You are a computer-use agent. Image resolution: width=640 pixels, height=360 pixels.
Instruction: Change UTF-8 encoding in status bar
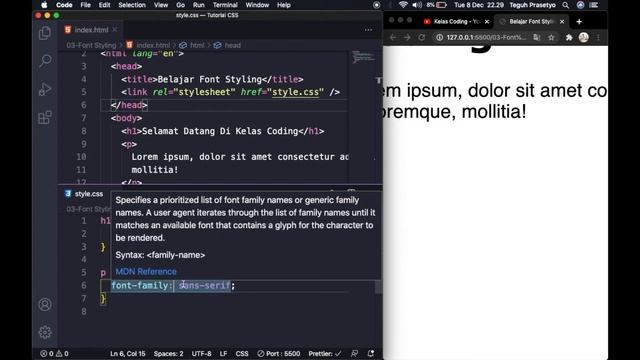(x=201, y=353)
